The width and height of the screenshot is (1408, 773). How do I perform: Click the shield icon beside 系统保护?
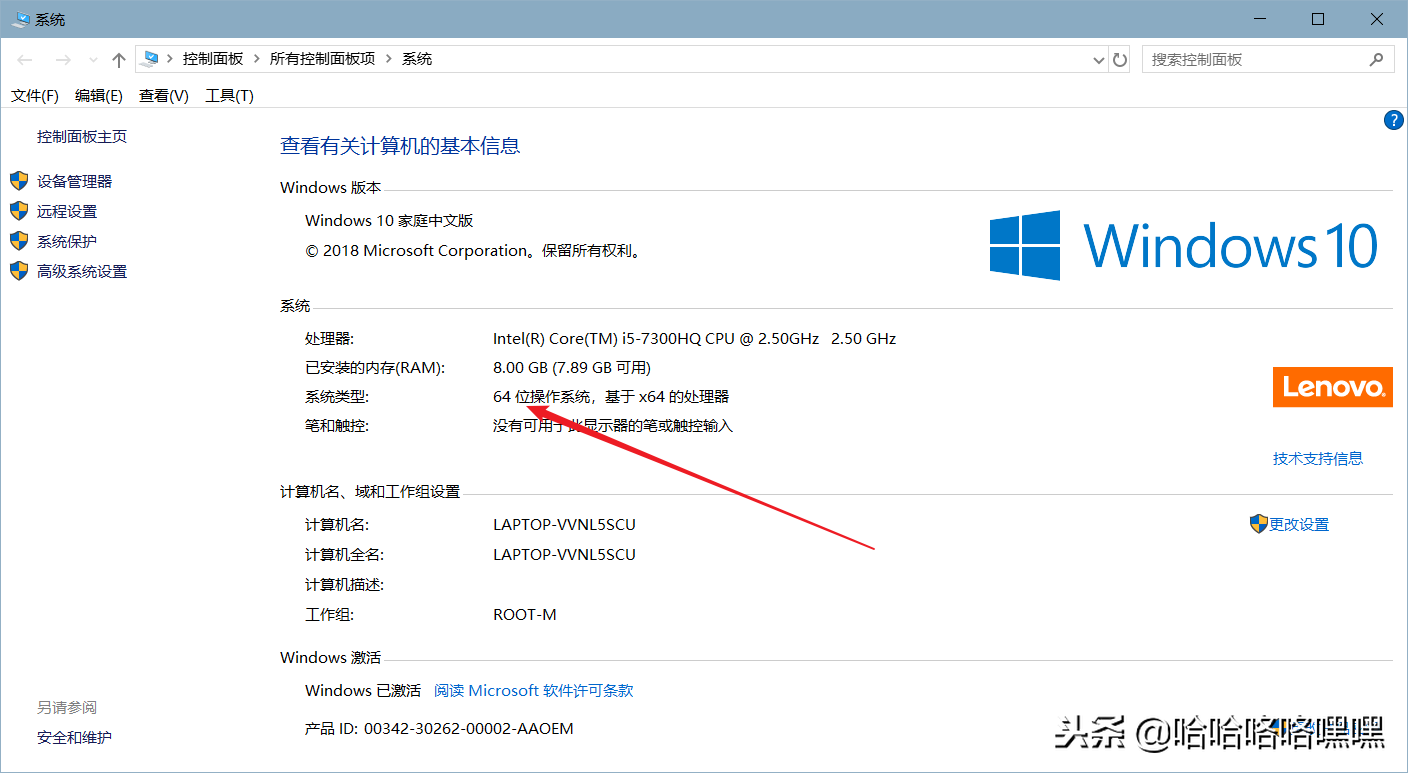click(x=19, y=241)
